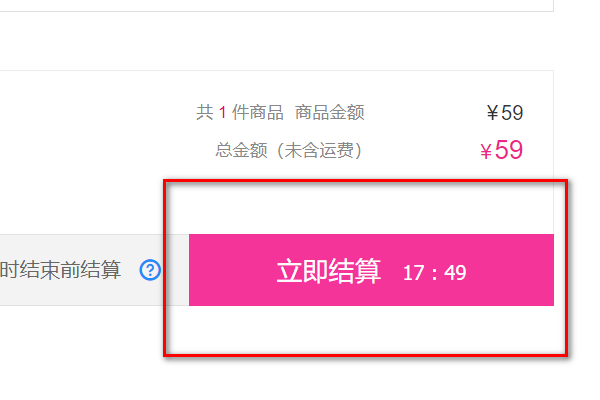Click the 立即结算 text inside the button
Screen dimensions: 600x400
(x=329, y=271)
